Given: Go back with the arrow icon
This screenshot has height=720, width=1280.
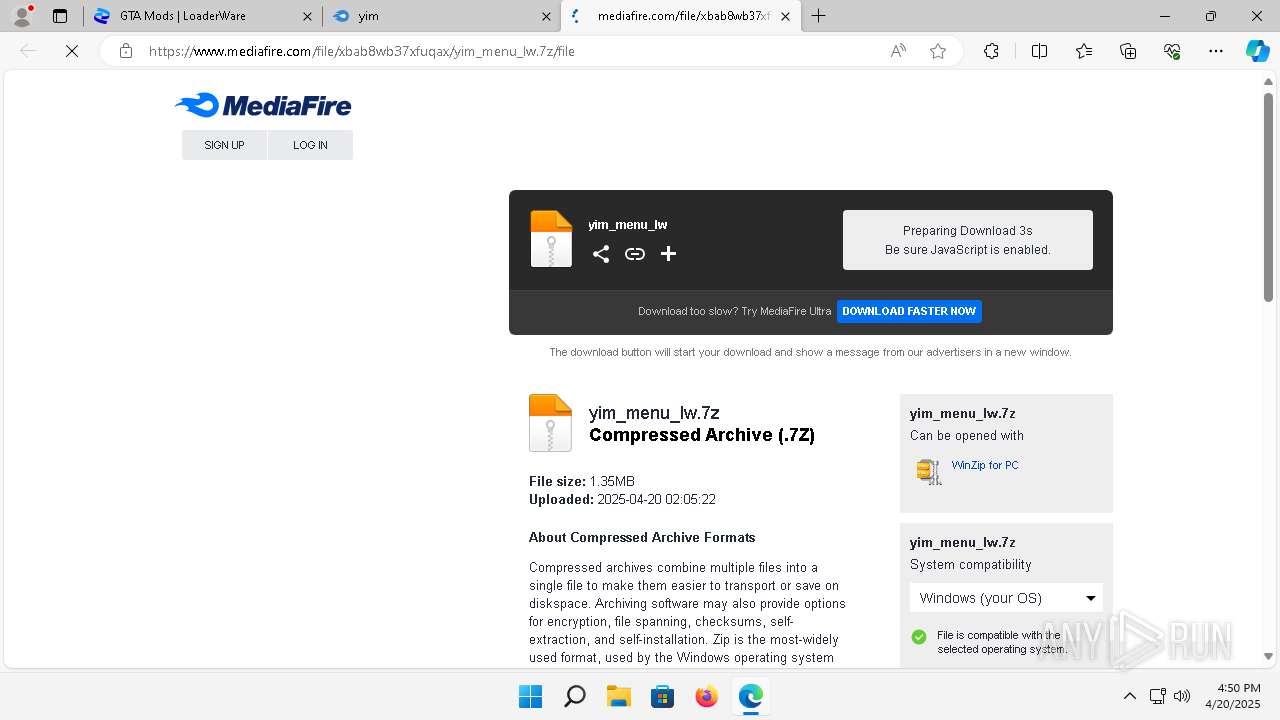Looking at the screenshot, I should tap(28, 51).
